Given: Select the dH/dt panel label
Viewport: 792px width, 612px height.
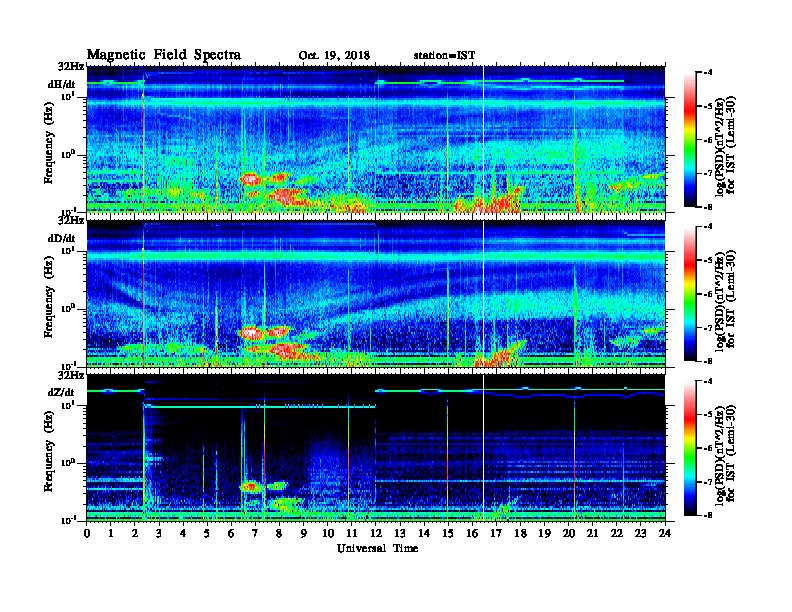Looking at the screenshot, I should click(61, 84).
